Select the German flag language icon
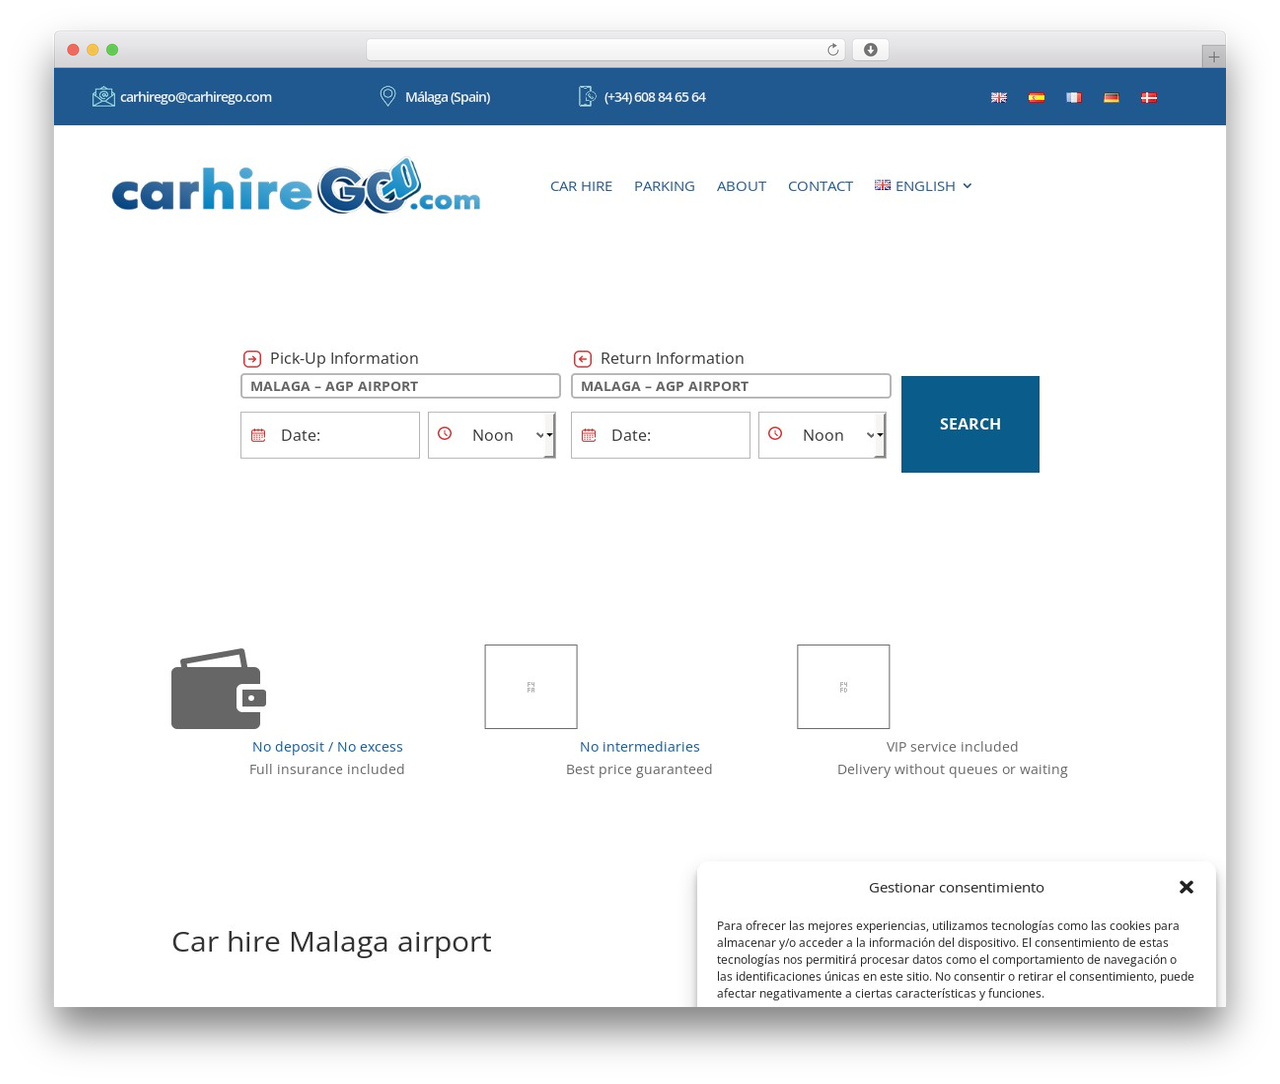The height and width of the screenshot is (1084, 1280). 1111,97
